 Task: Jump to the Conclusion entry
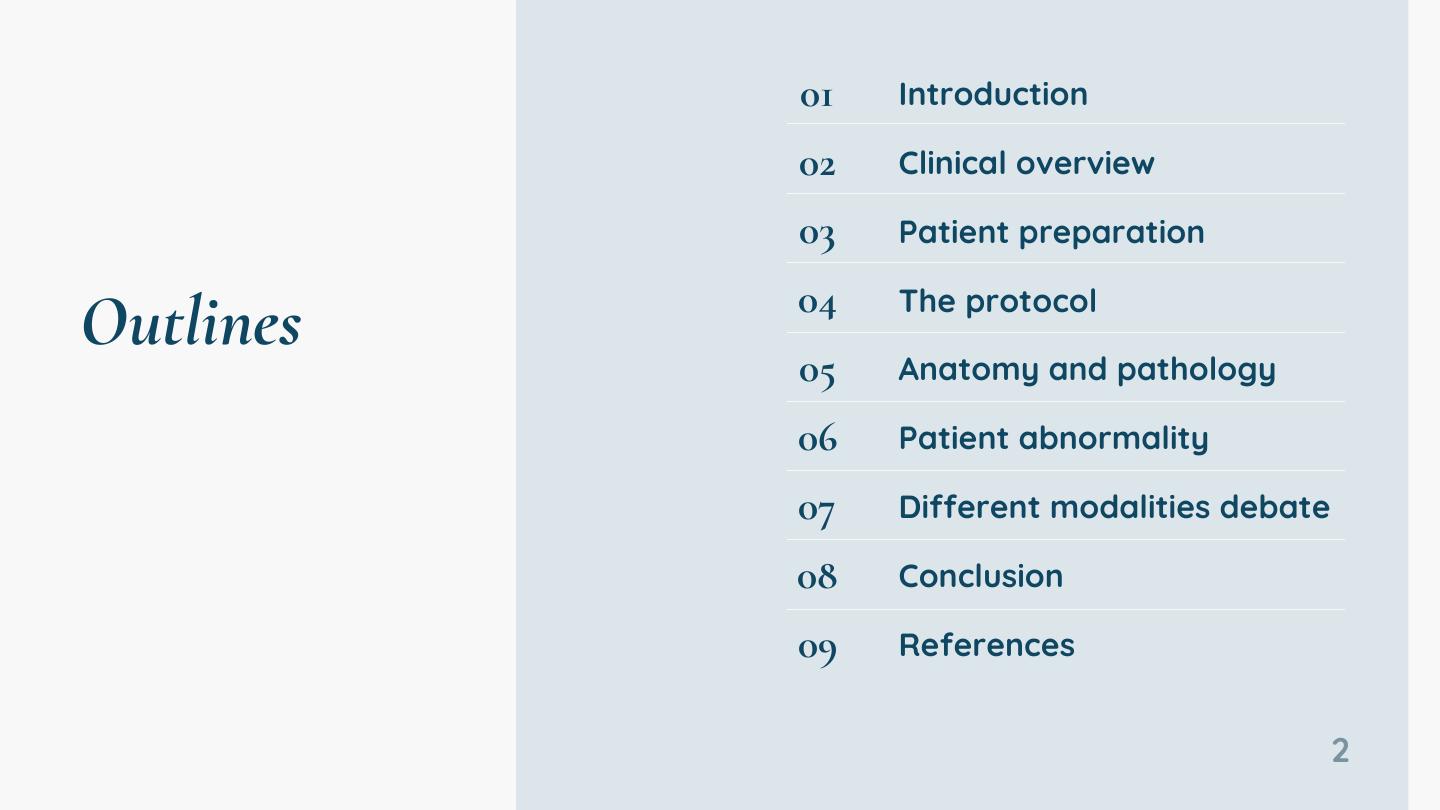(x=980, y=576)
